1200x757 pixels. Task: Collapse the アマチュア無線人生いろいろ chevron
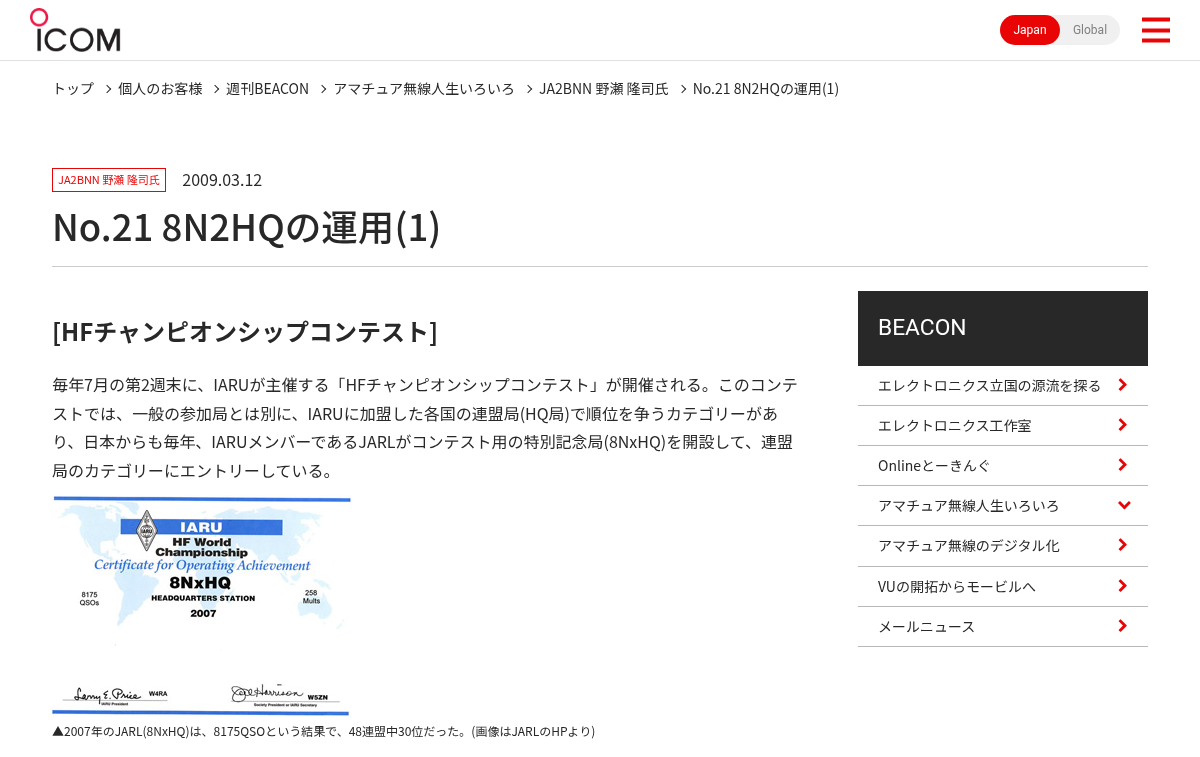[x=1124, y=505]
